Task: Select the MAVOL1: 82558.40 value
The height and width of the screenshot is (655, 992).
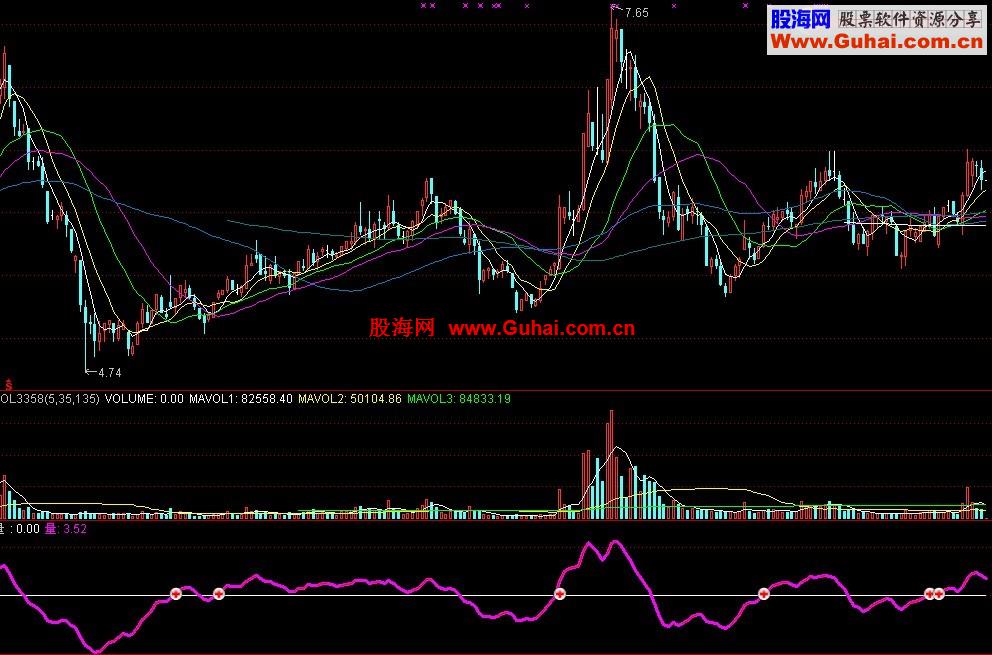Action: point(241,399)
